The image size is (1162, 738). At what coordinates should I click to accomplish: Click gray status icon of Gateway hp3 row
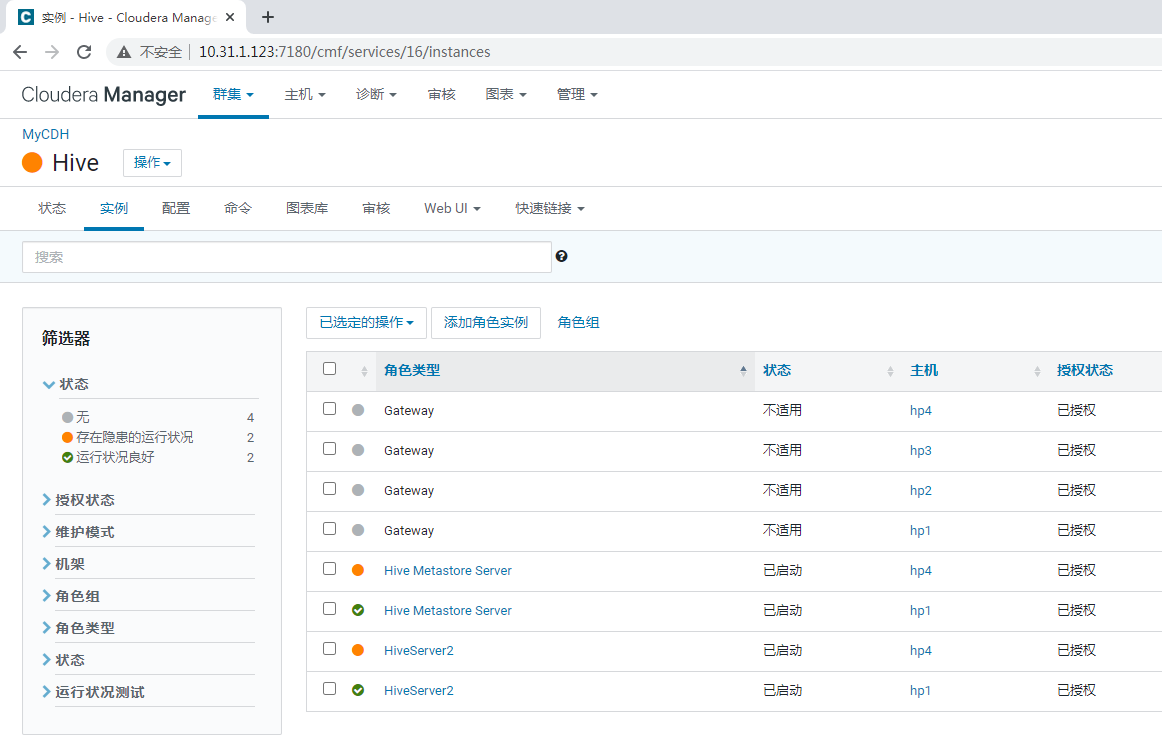pyautogui.click(x=358, y=450)
